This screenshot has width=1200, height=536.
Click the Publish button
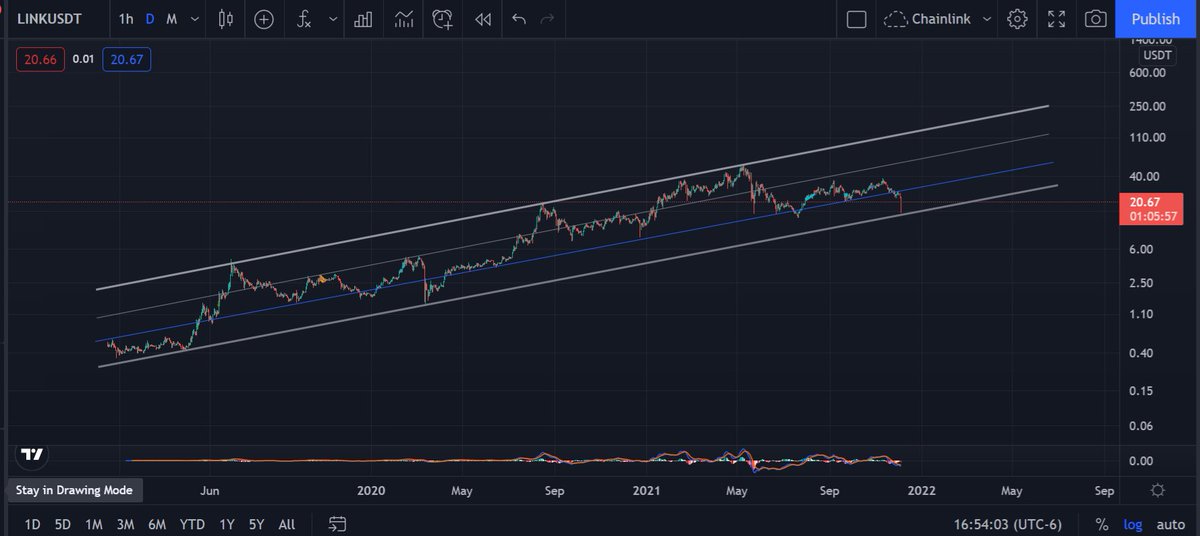(1156, 19)
